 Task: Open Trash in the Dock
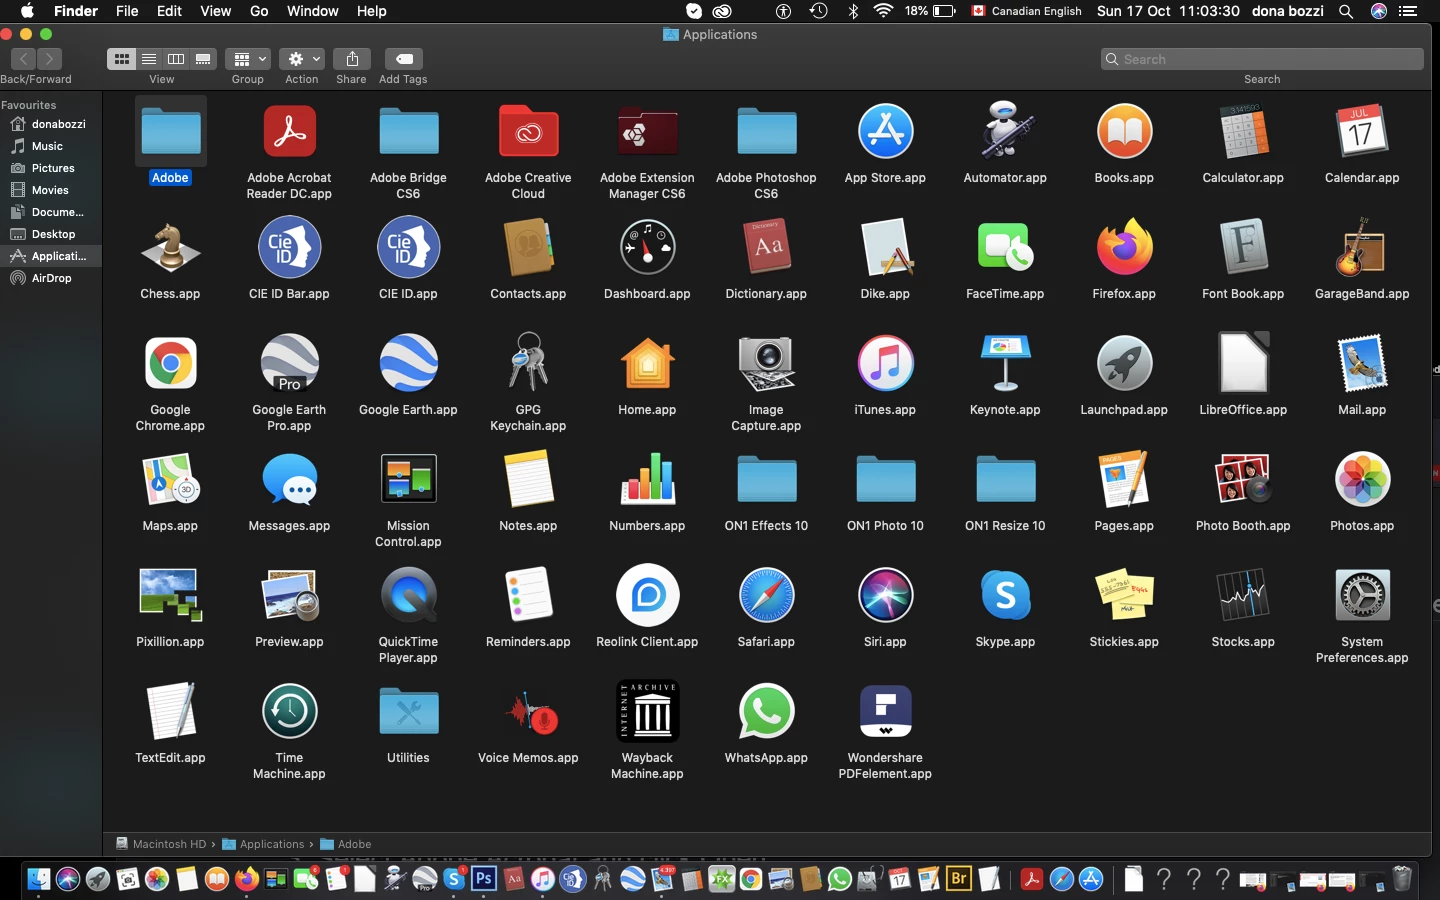tap(1402, 879)
